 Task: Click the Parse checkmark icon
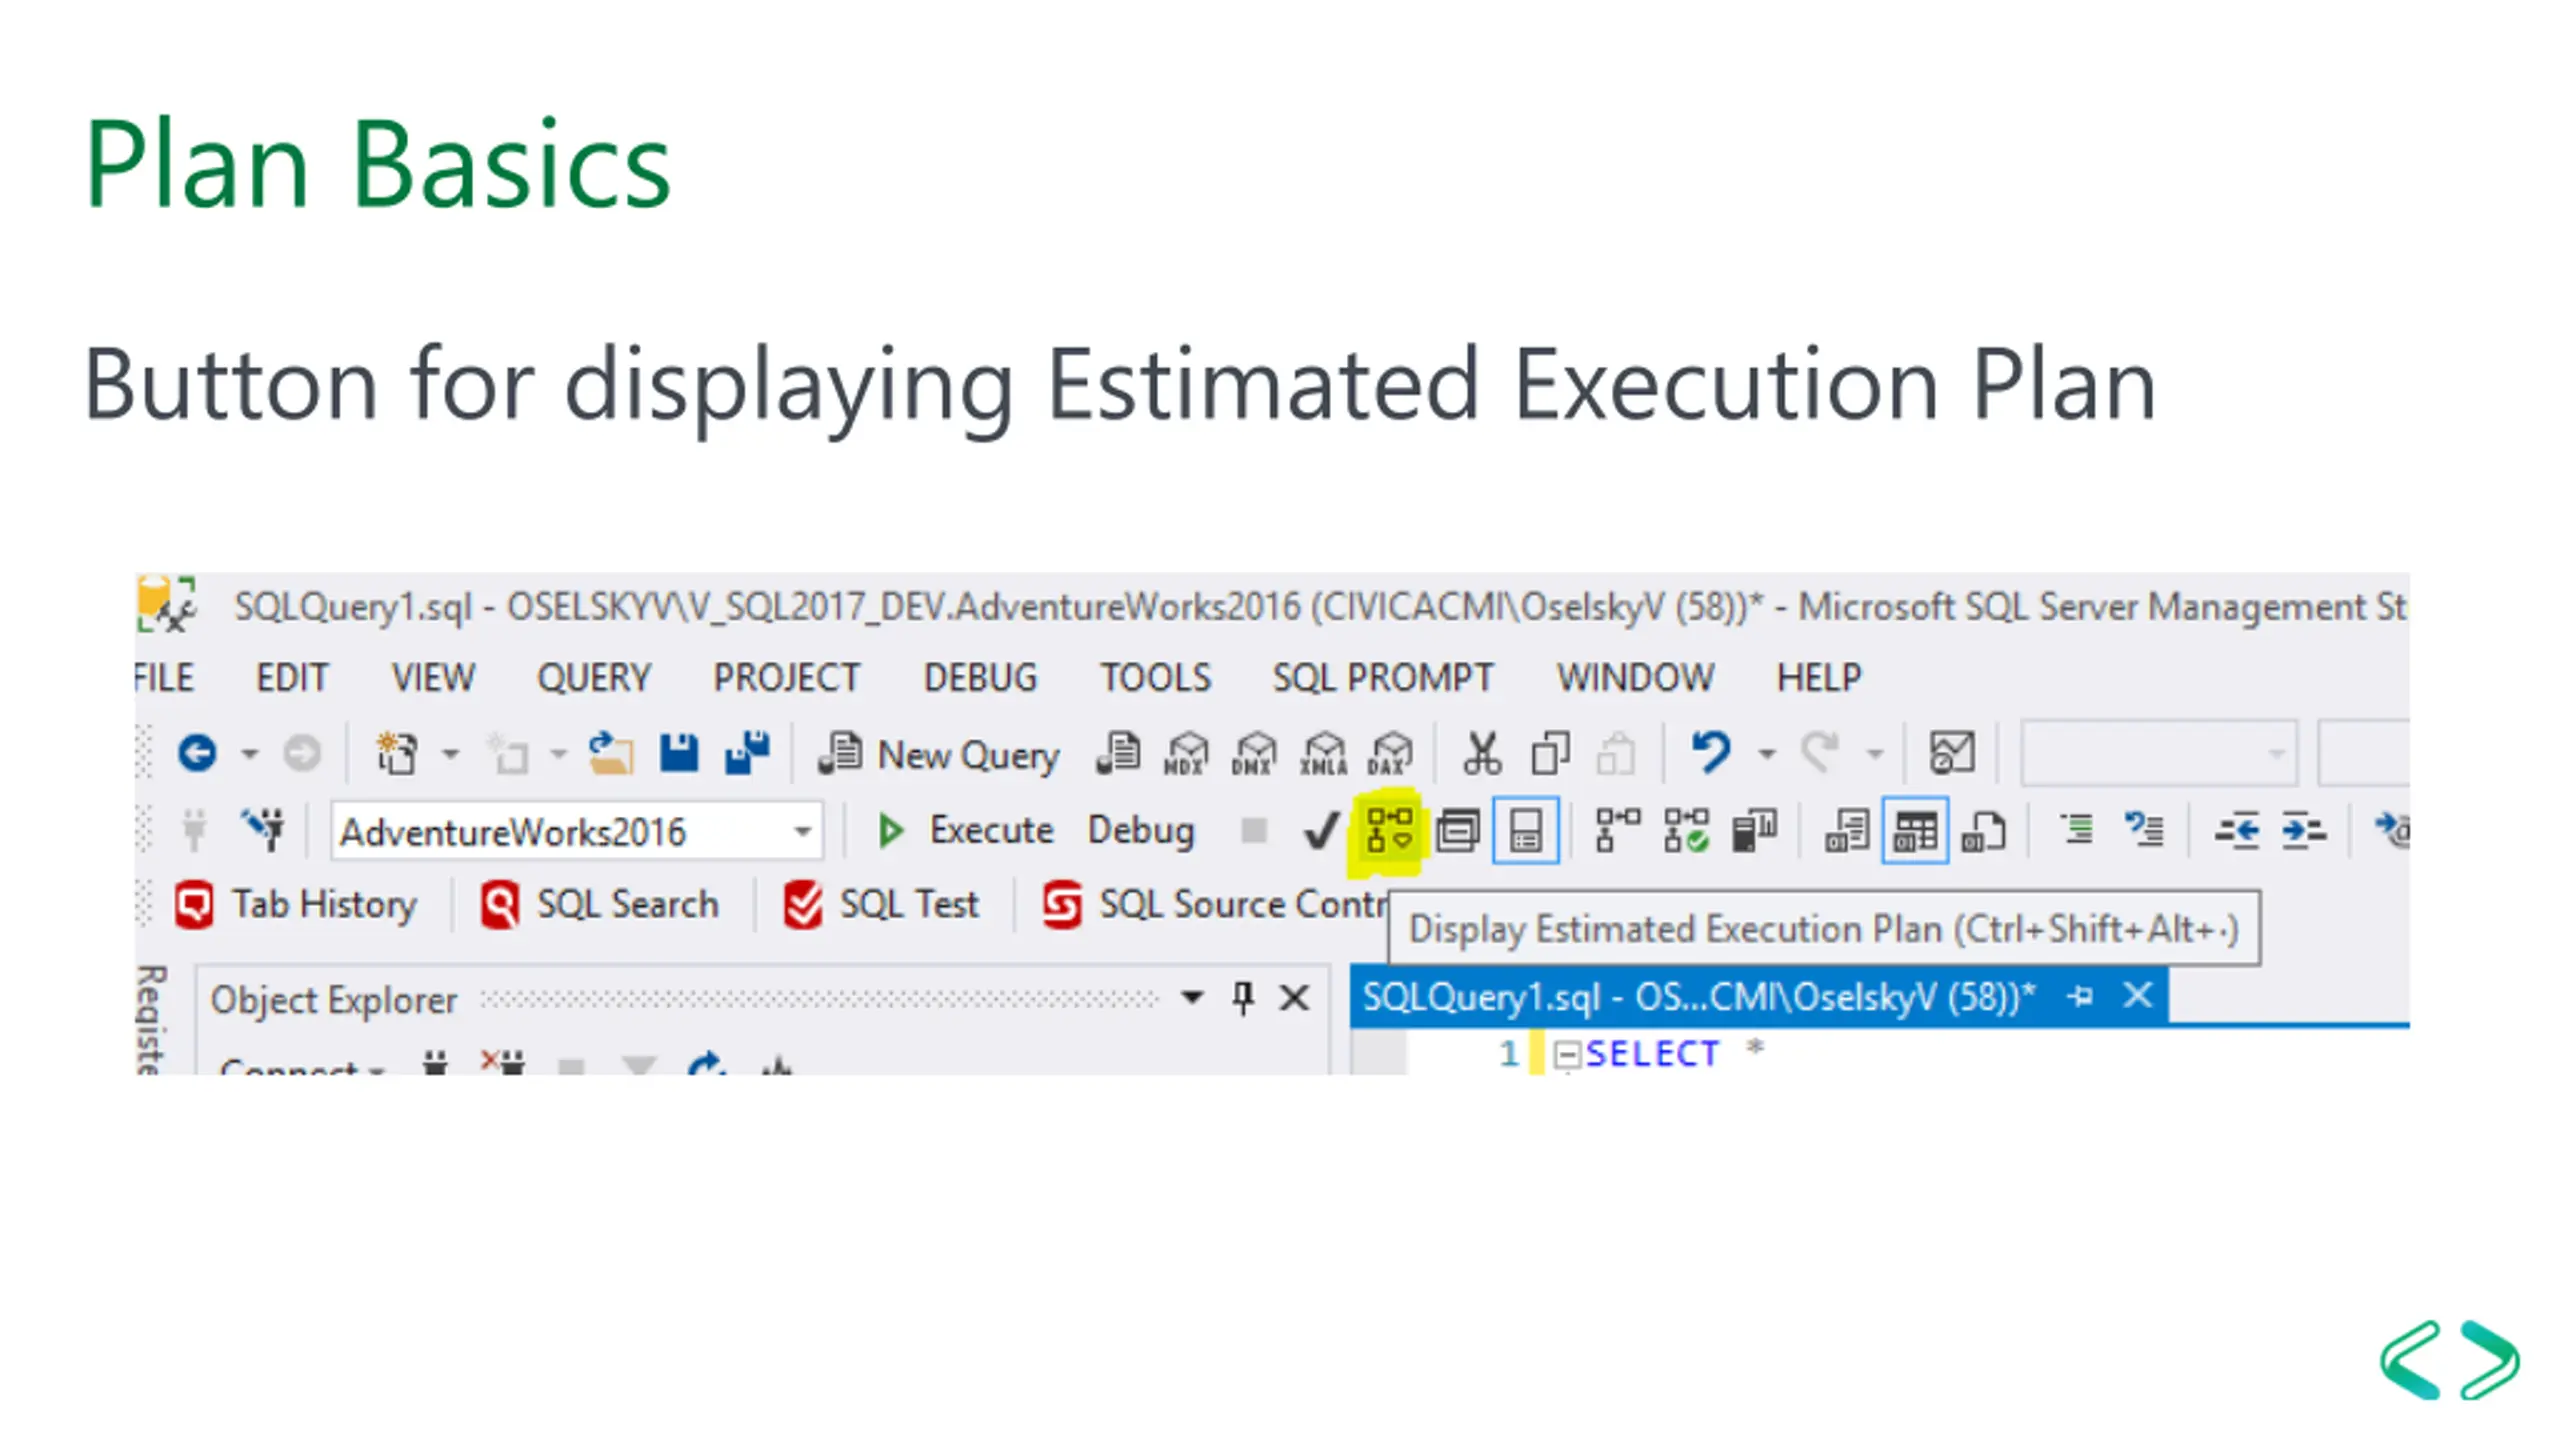click(x=1320, y=831)
